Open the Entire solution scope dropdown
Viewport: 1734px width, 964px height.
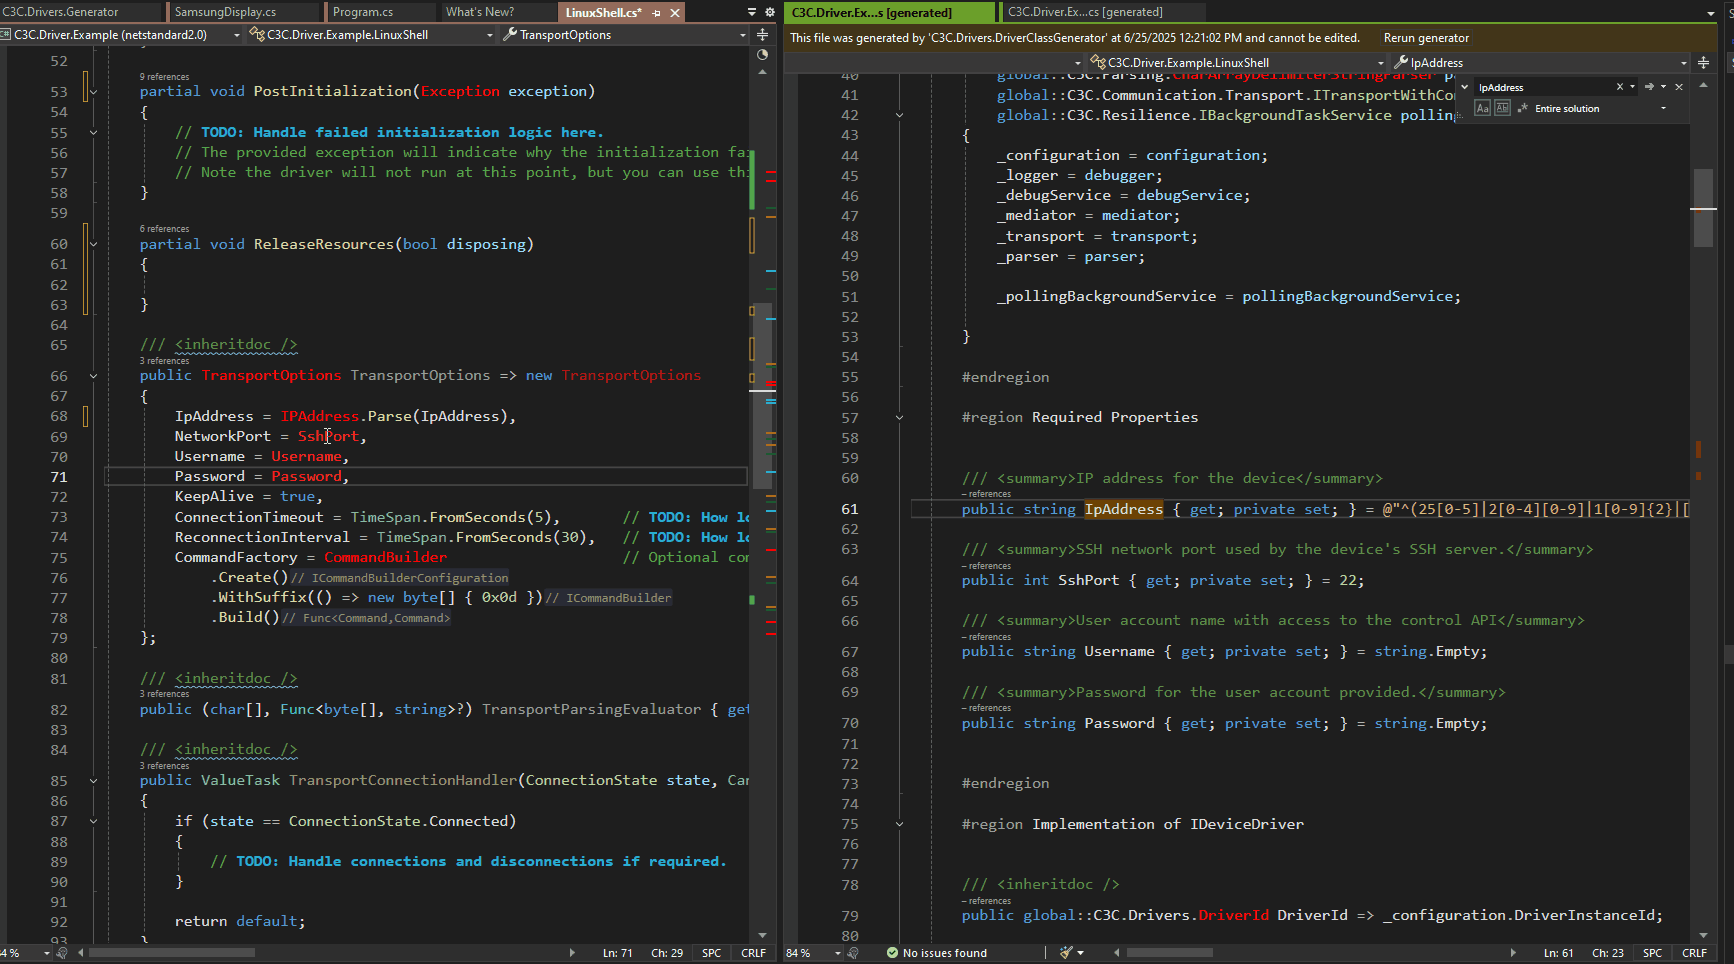pos(1662,108)
